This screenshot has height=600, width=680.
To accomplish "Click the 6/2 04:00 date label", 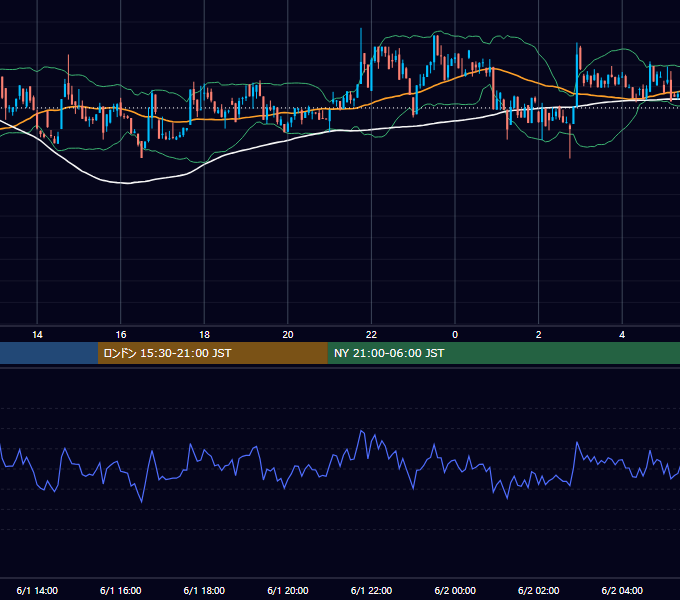I will 622,590.
